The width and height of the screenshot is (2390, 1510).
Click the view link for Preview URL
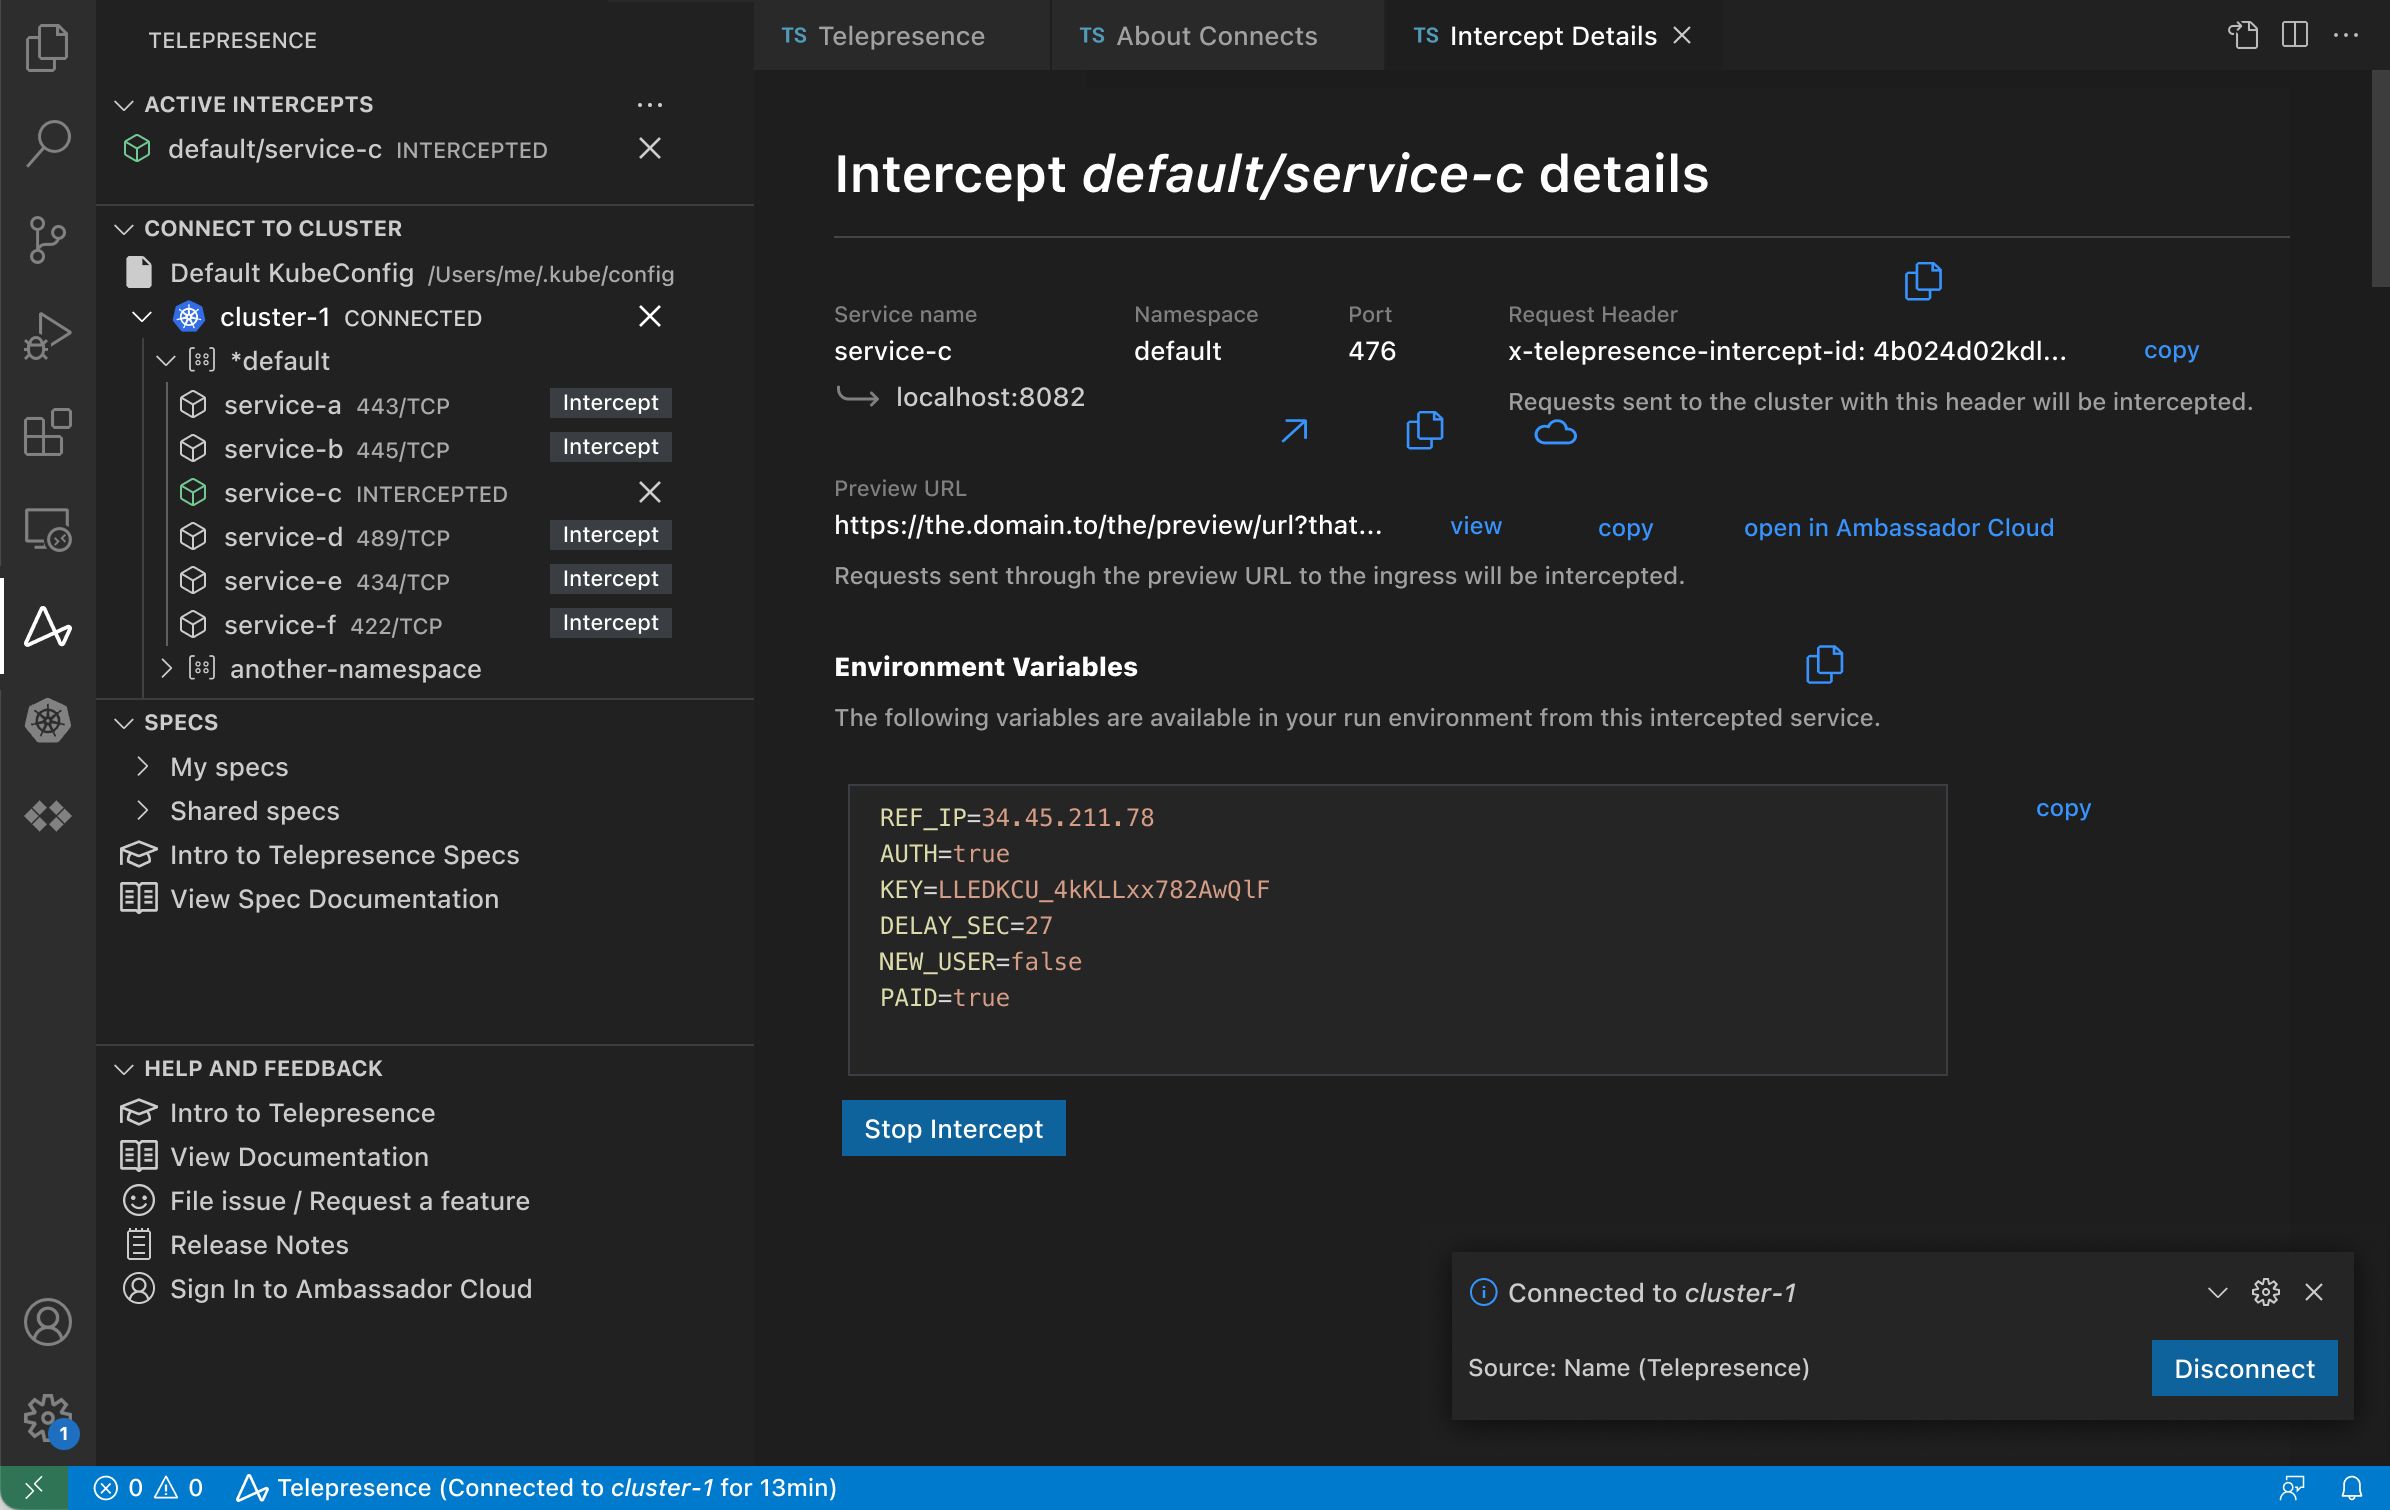(1476, 526)
